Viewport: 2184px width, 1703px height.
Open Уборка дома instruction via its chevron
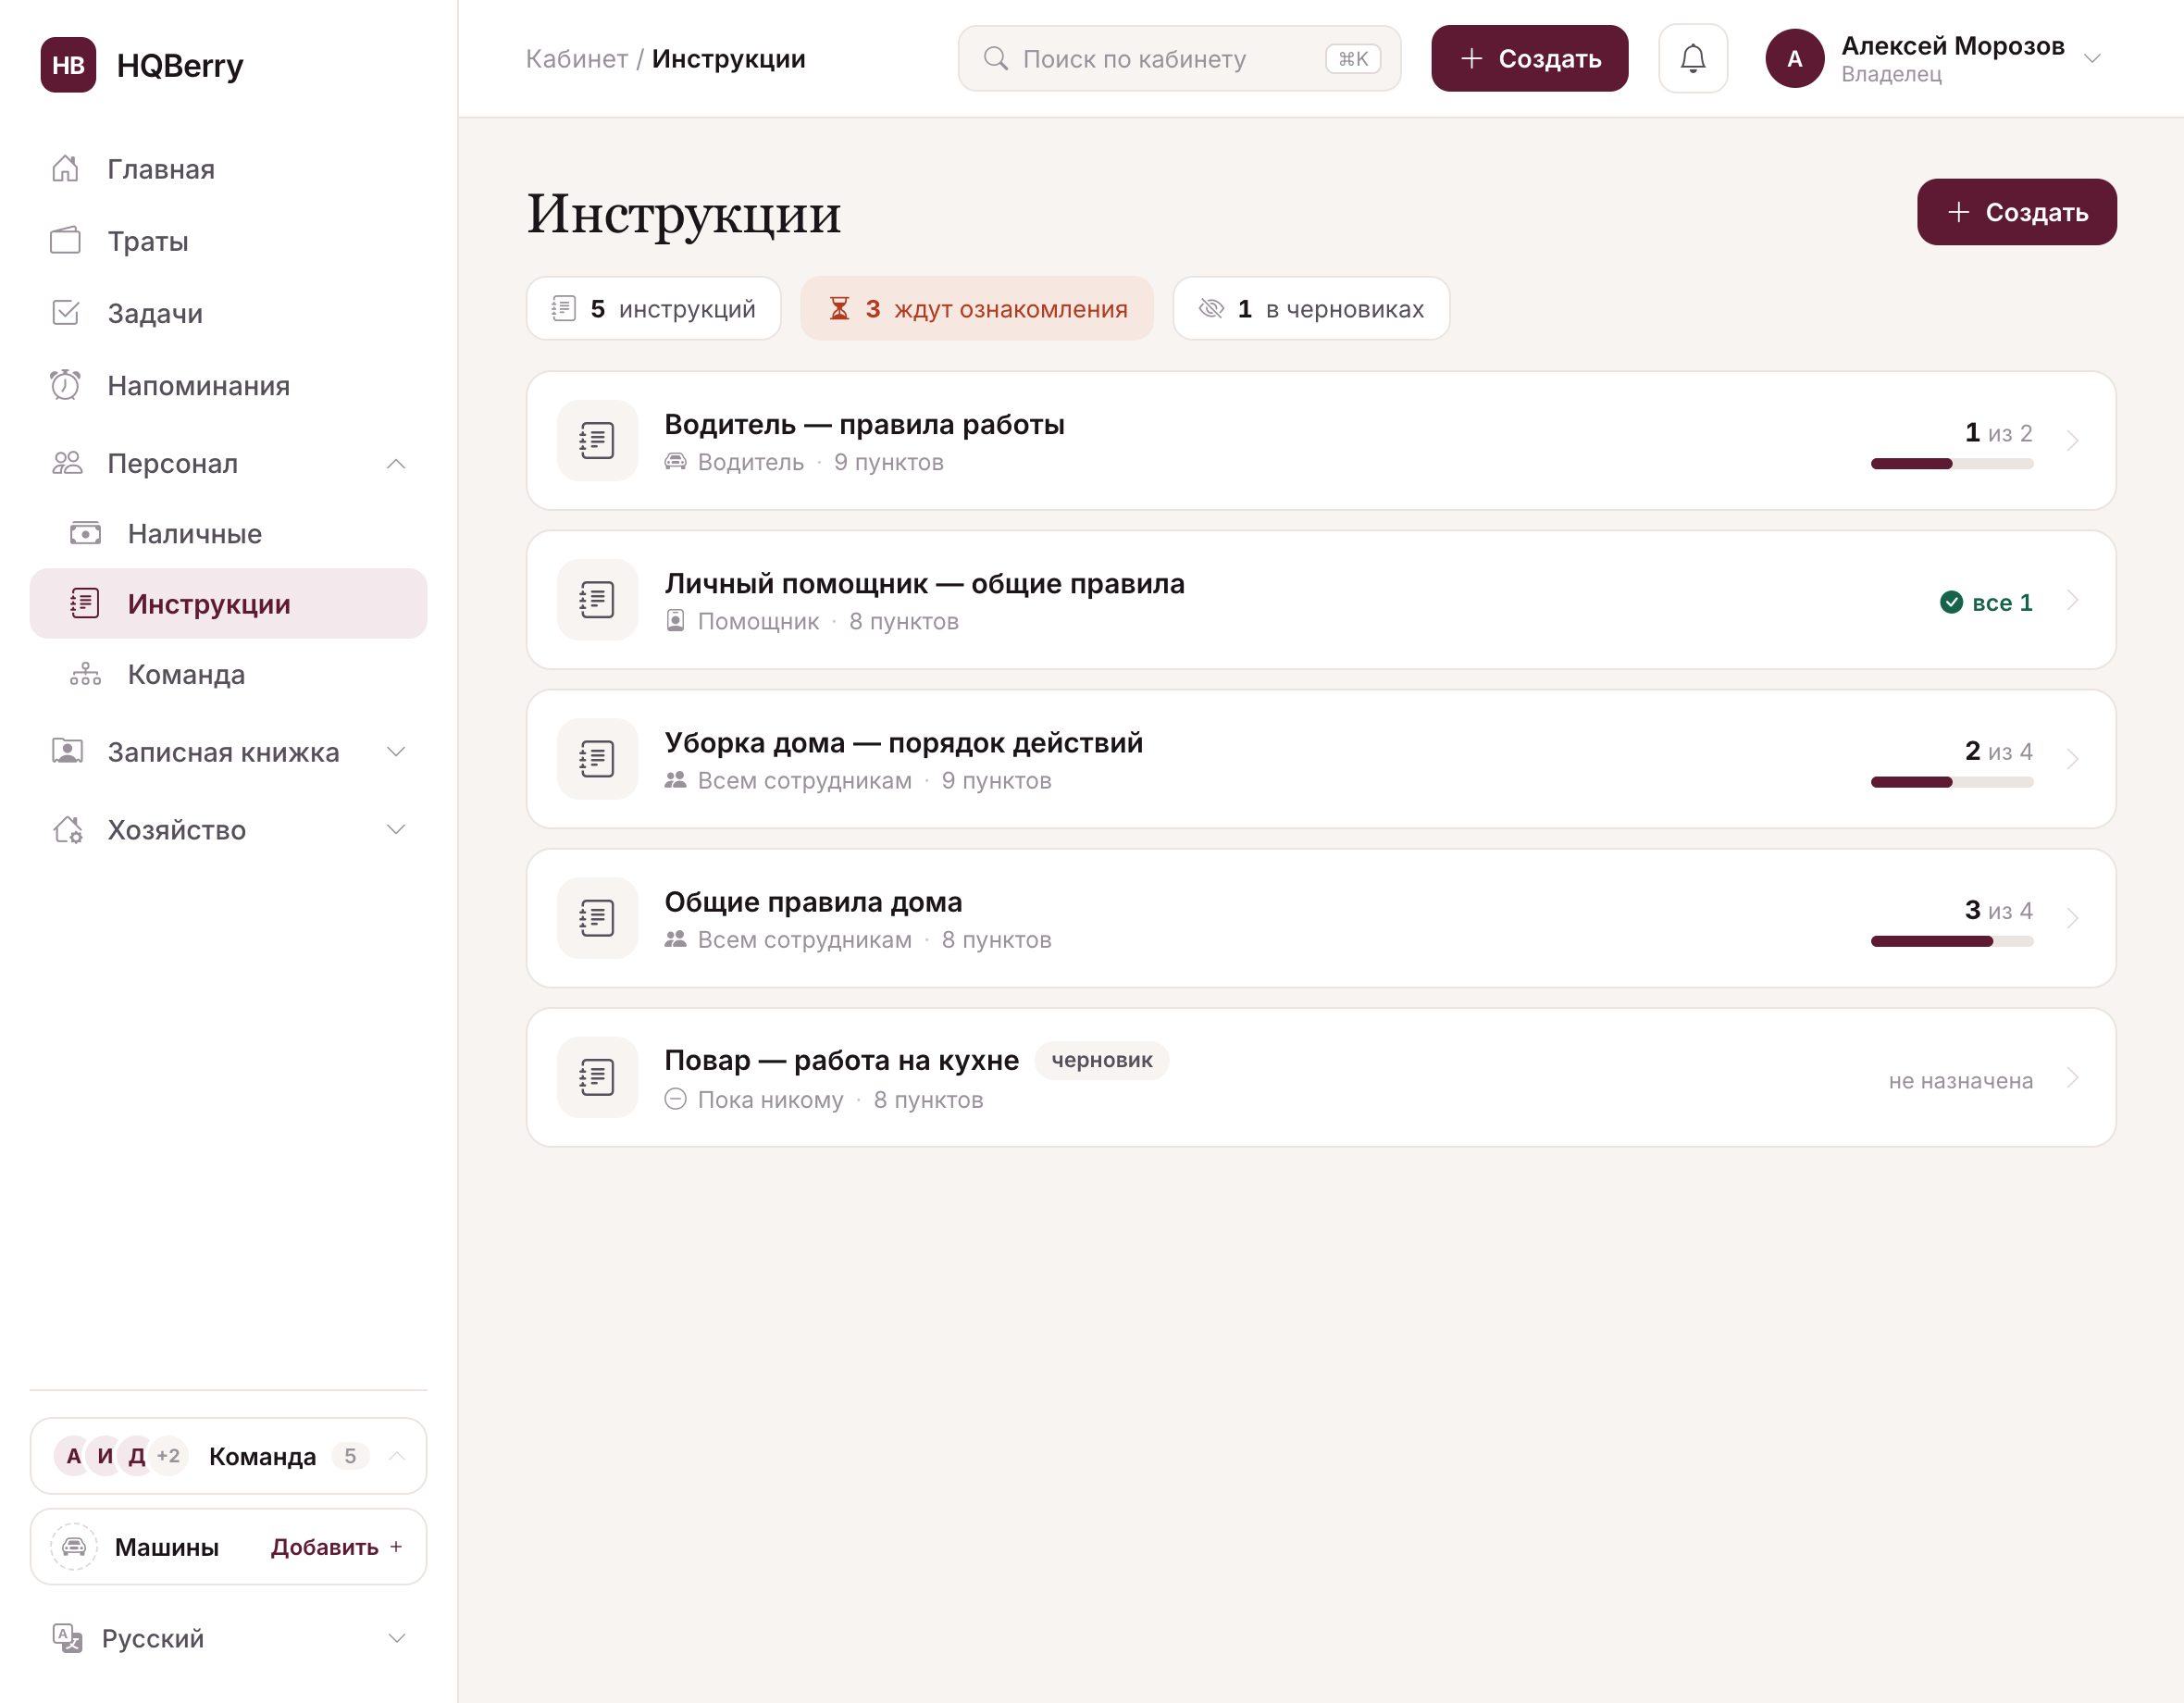[x=2072, y=759]
